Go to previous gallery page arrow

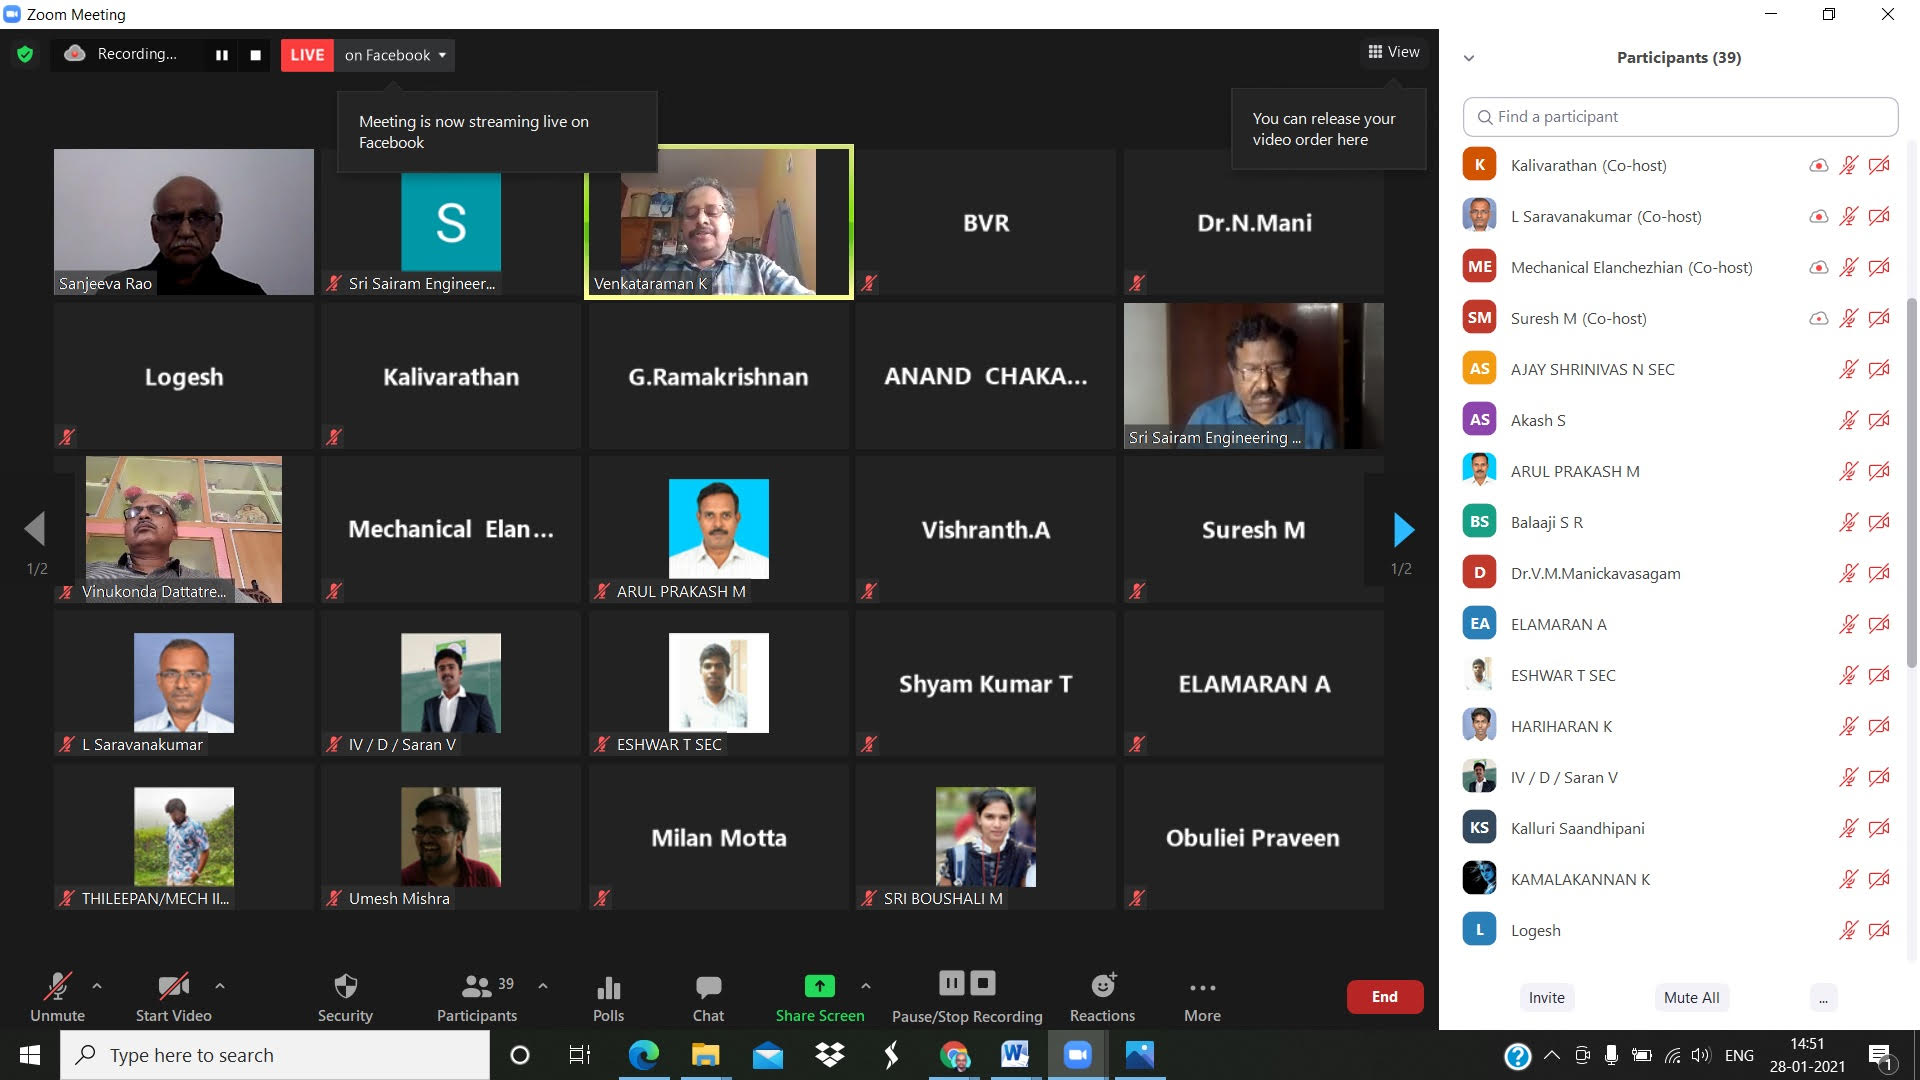pos(35,529)
